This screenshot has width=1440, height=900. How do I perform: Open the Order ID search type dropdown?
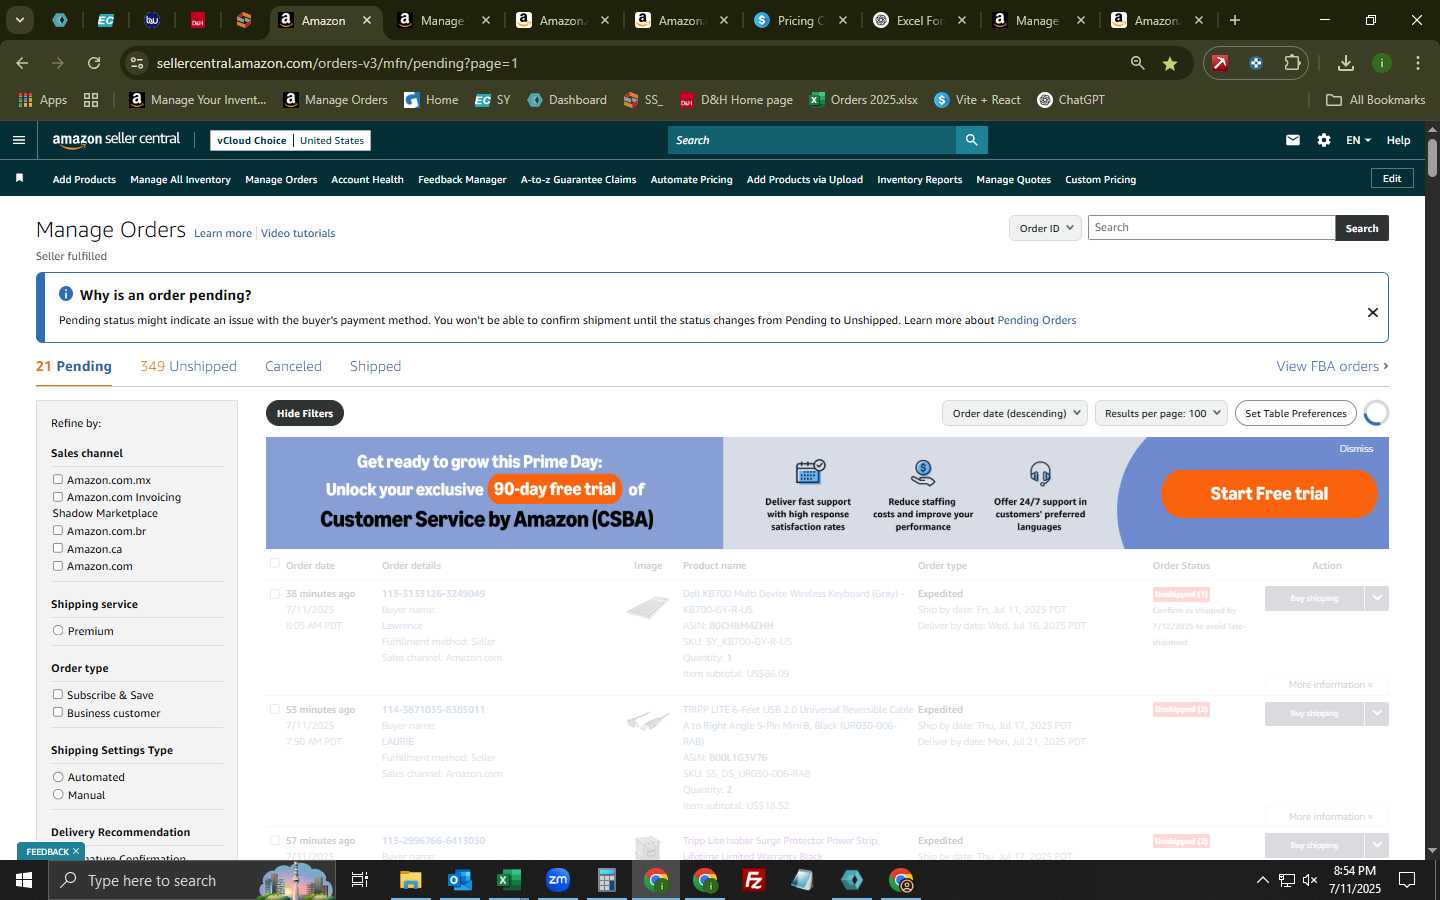tap(1045, 228)
